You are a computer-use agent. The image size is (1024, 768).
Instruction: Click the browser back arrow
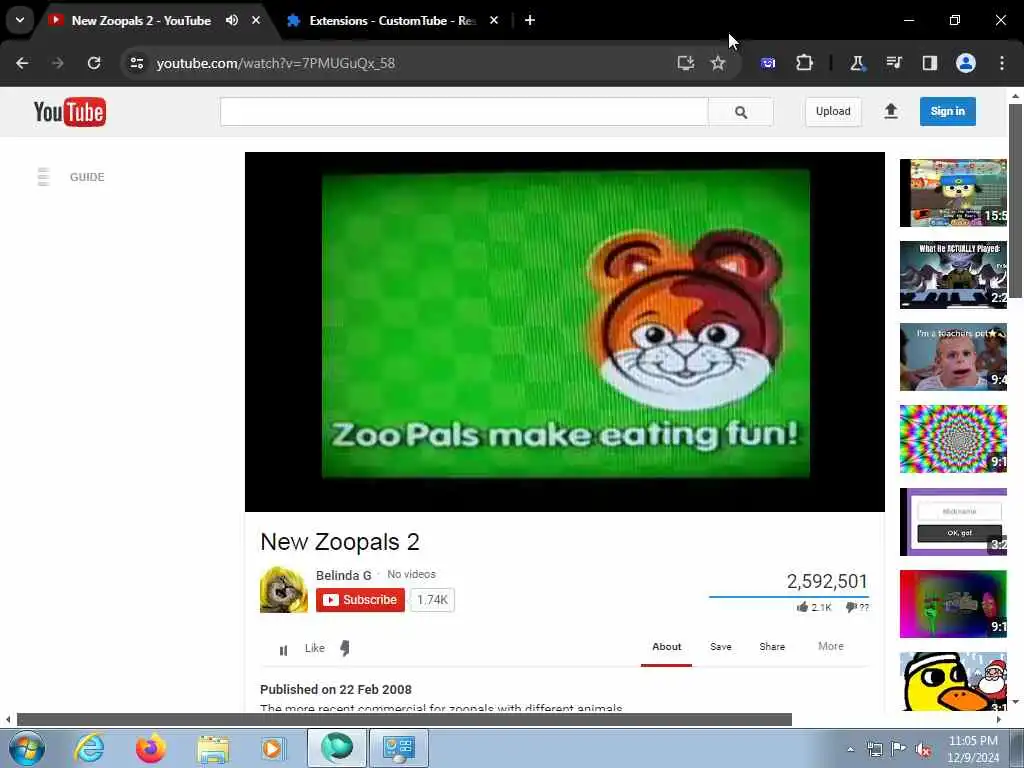22,63
